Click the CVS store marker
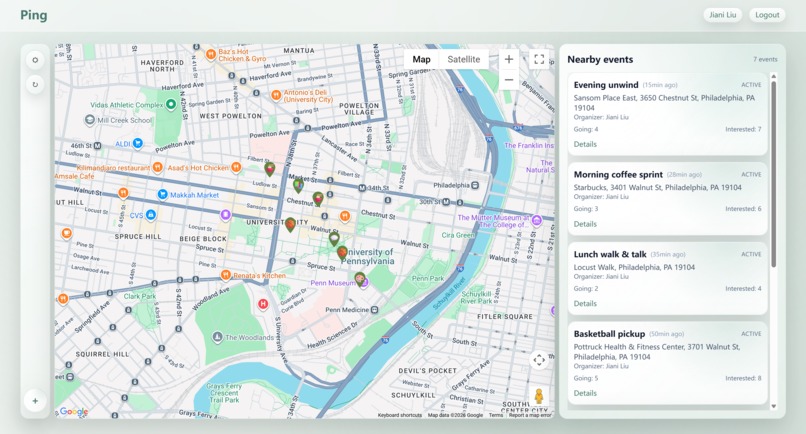The width and height of the screenshot is (806, 434). tap(151, 215)
